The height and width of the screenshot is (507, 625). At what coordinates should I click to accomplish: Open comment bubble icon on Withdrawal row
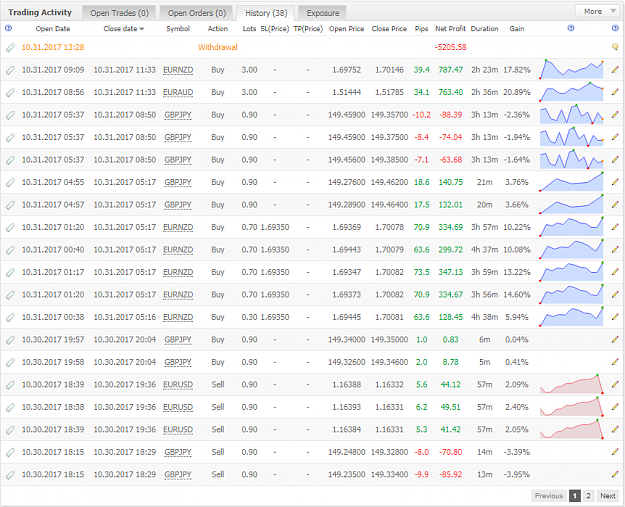click(615, 47)
